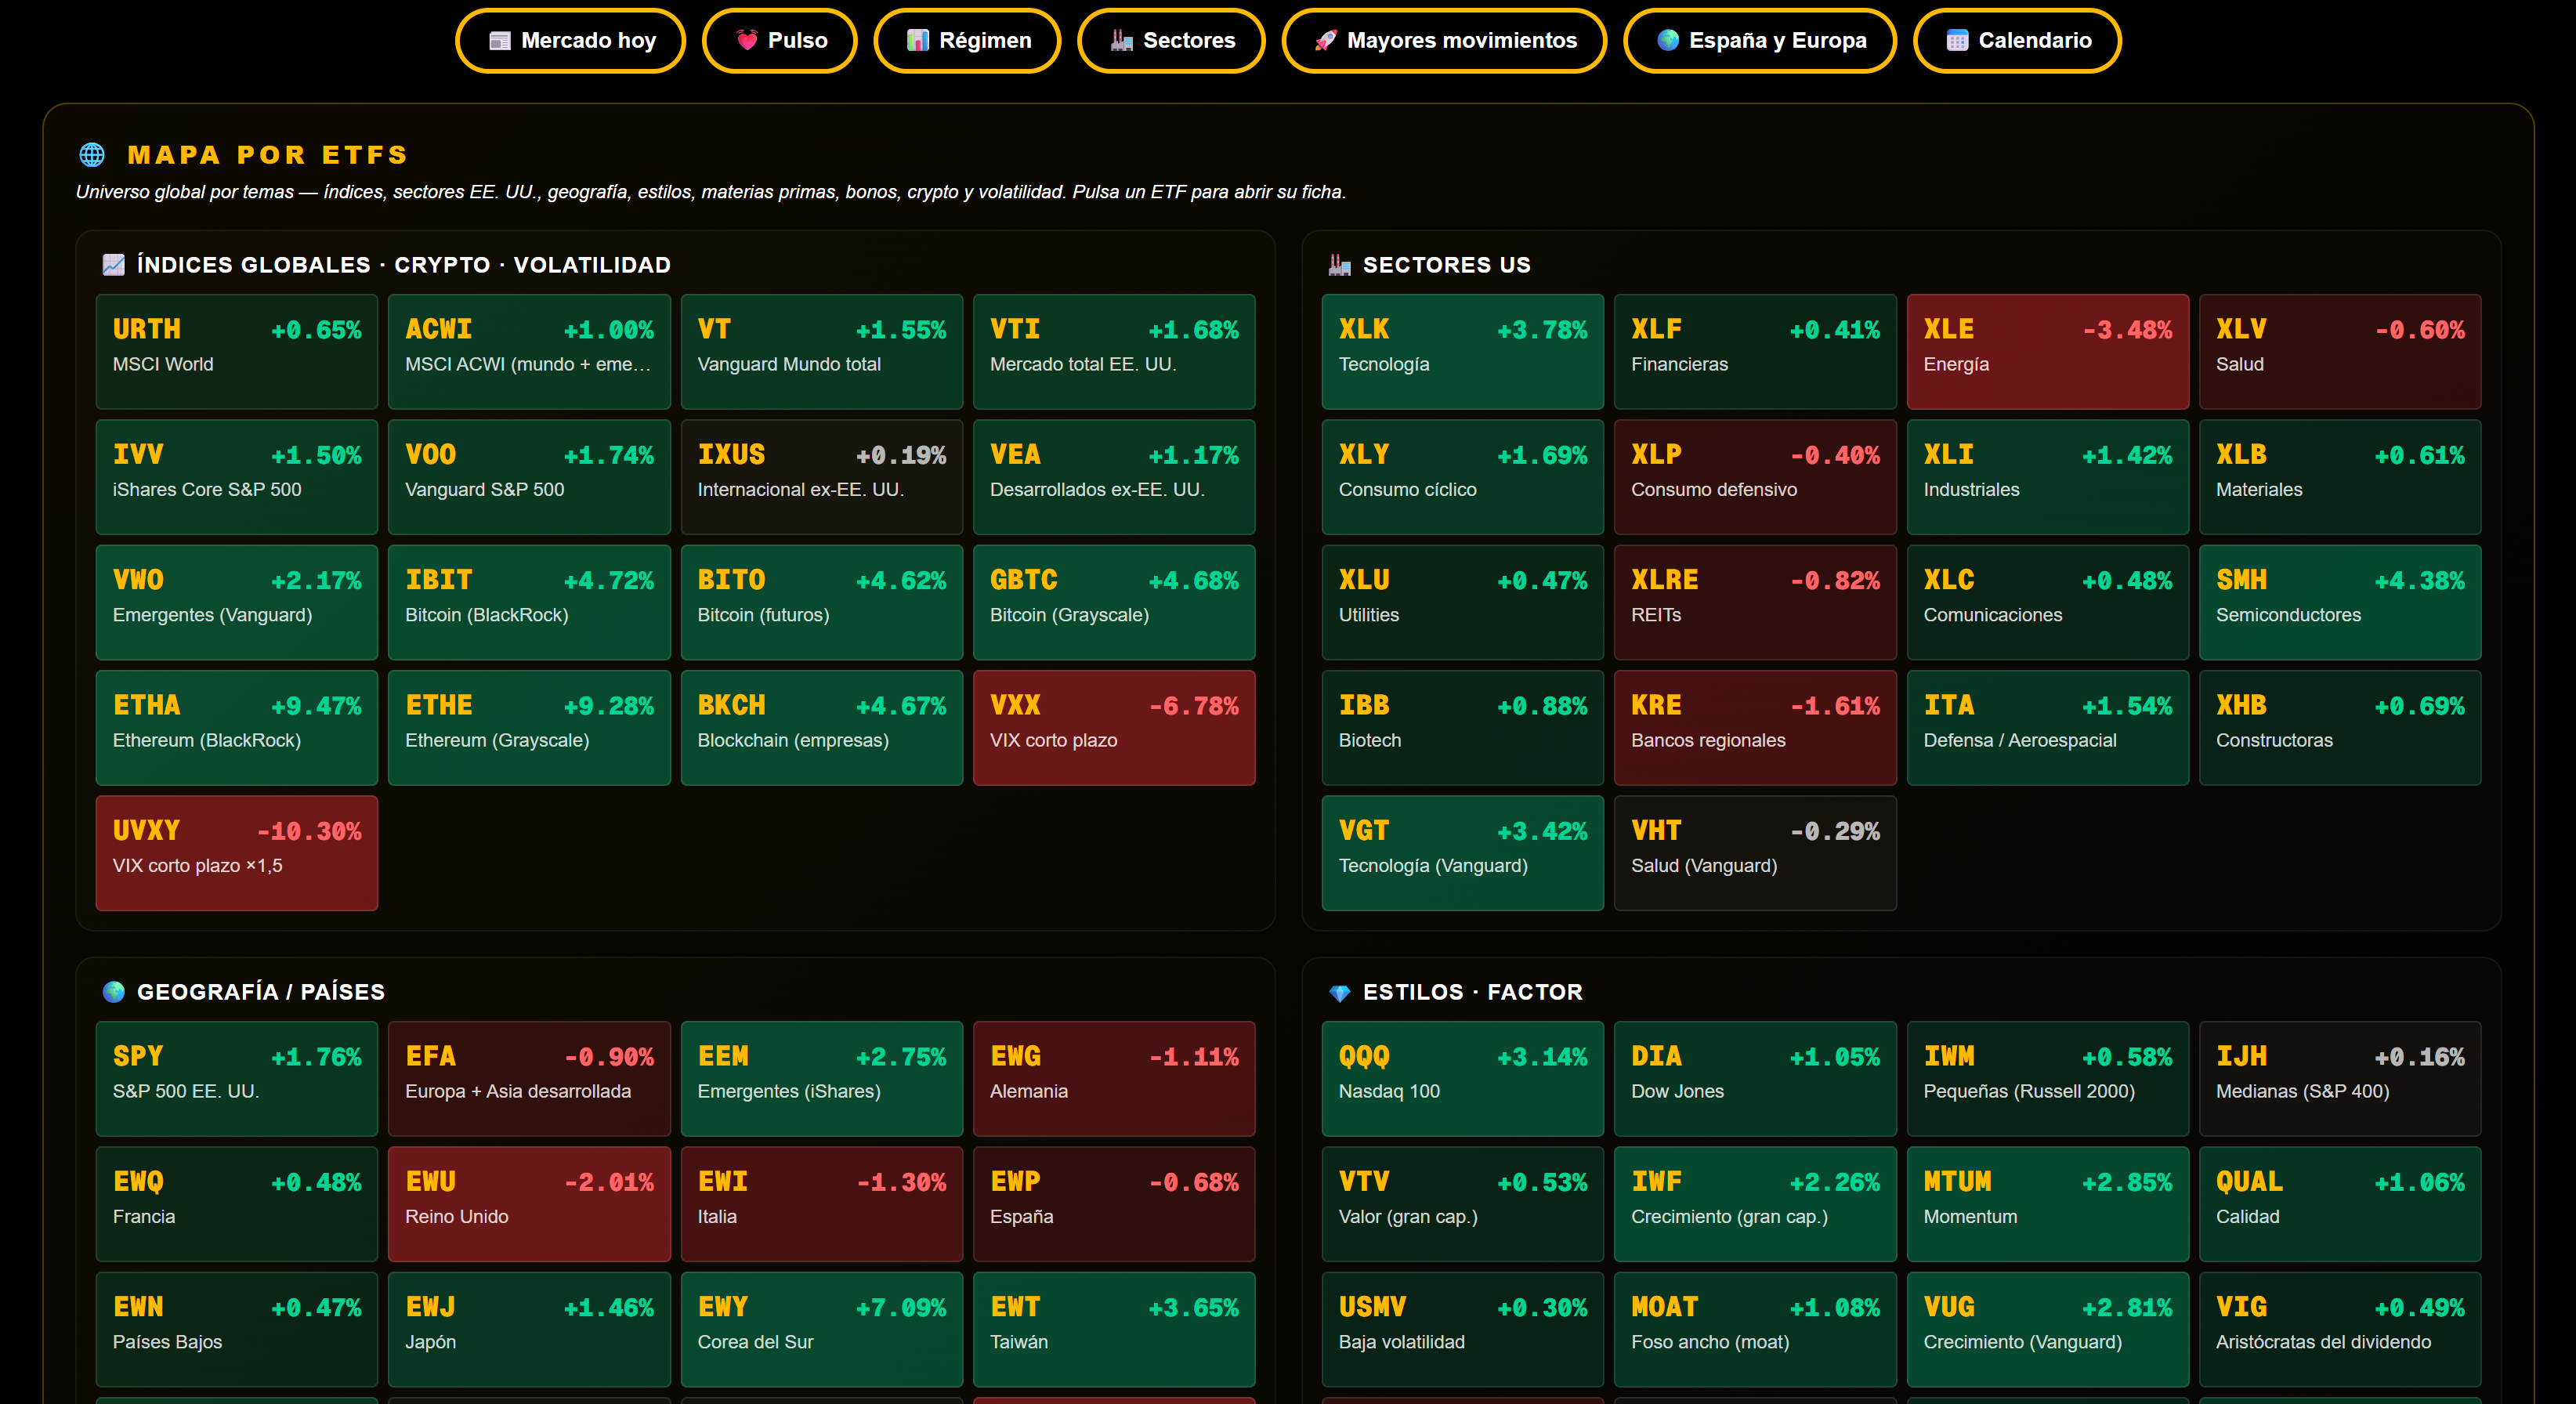
Task: Open the VIG Aristócratas del dividendo card
Action: [2340, 1329]
